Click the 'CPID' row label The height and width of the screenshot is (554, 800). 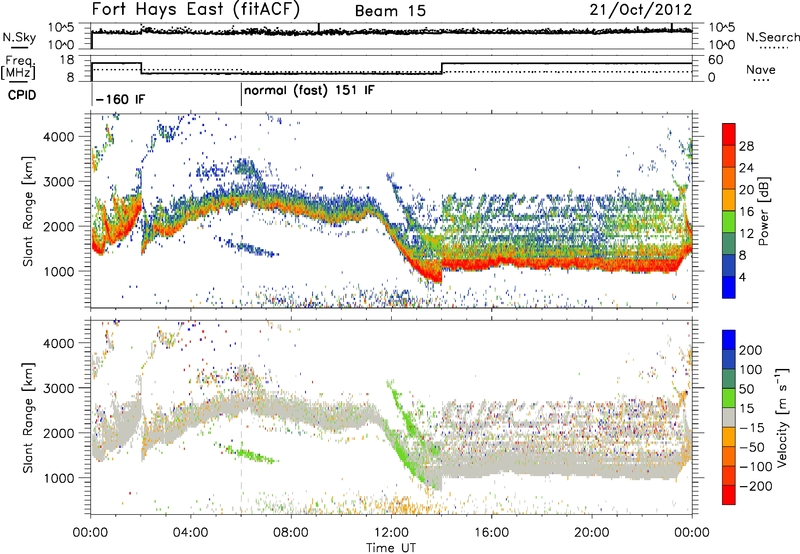point(22,95)
